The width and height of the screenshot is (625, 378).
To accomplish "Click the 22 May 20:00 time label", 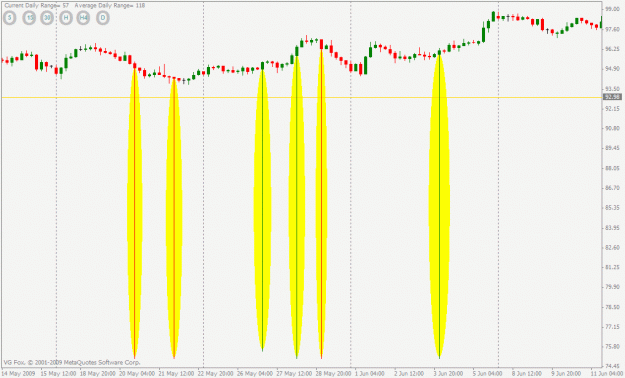I will click(216, 374).
